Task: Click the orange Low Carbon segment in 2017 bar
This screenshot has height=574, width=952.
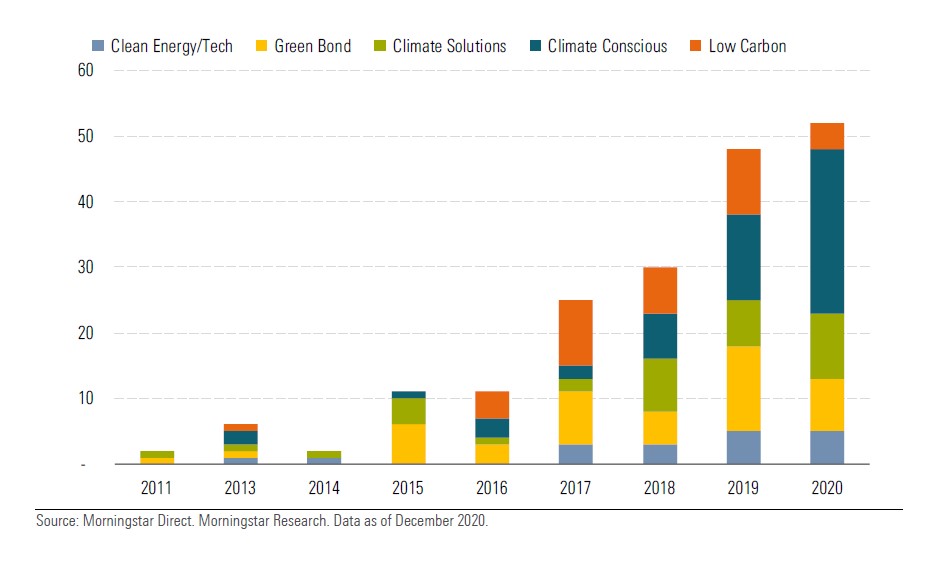Action: (575, 333)
